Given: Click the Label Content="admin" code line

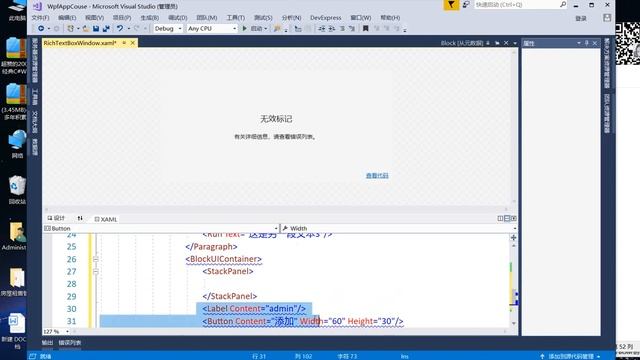Looking at the screenshot, I should [254, 309].
